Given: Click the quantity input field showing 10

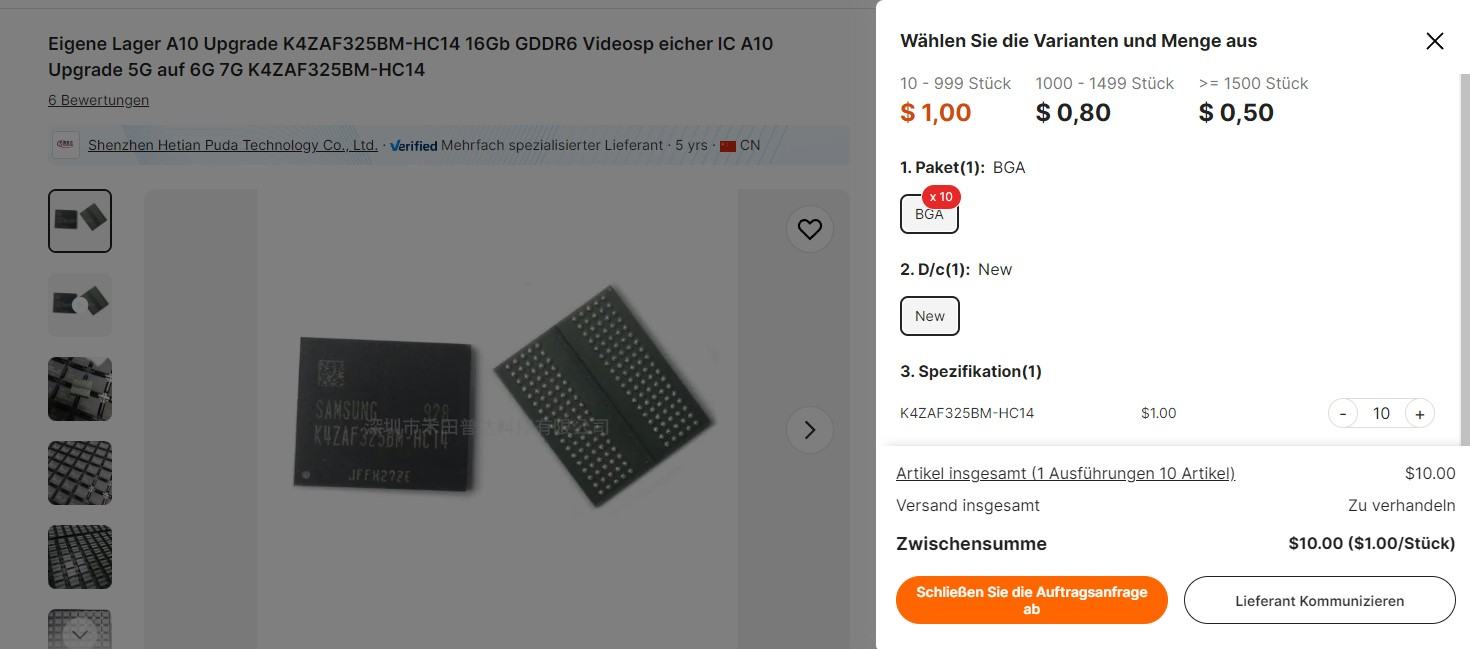Looking at the screenshot, I should (1381, 413).
